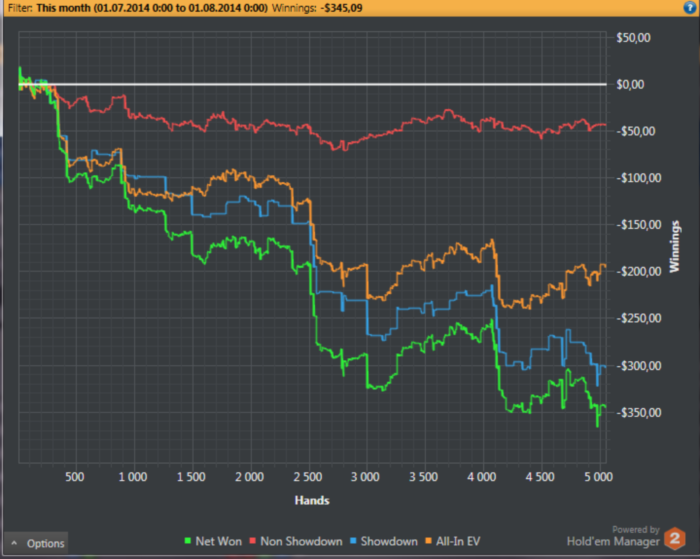This screenshot has height=559, width=700.
Task: Click the white $0,00 baseline in the graph
Action: [x=312, y=84]
